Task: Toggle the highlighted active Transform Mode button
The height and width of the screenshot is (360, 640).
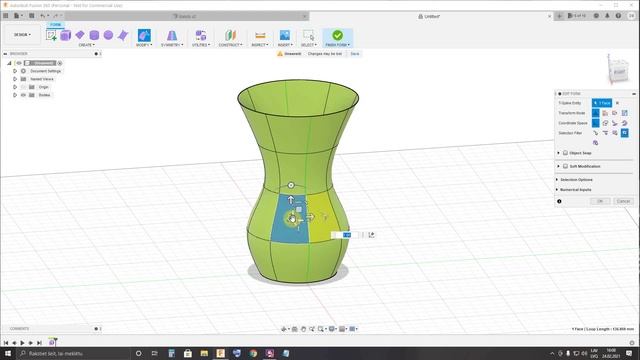Action: [x=596, y=113]
